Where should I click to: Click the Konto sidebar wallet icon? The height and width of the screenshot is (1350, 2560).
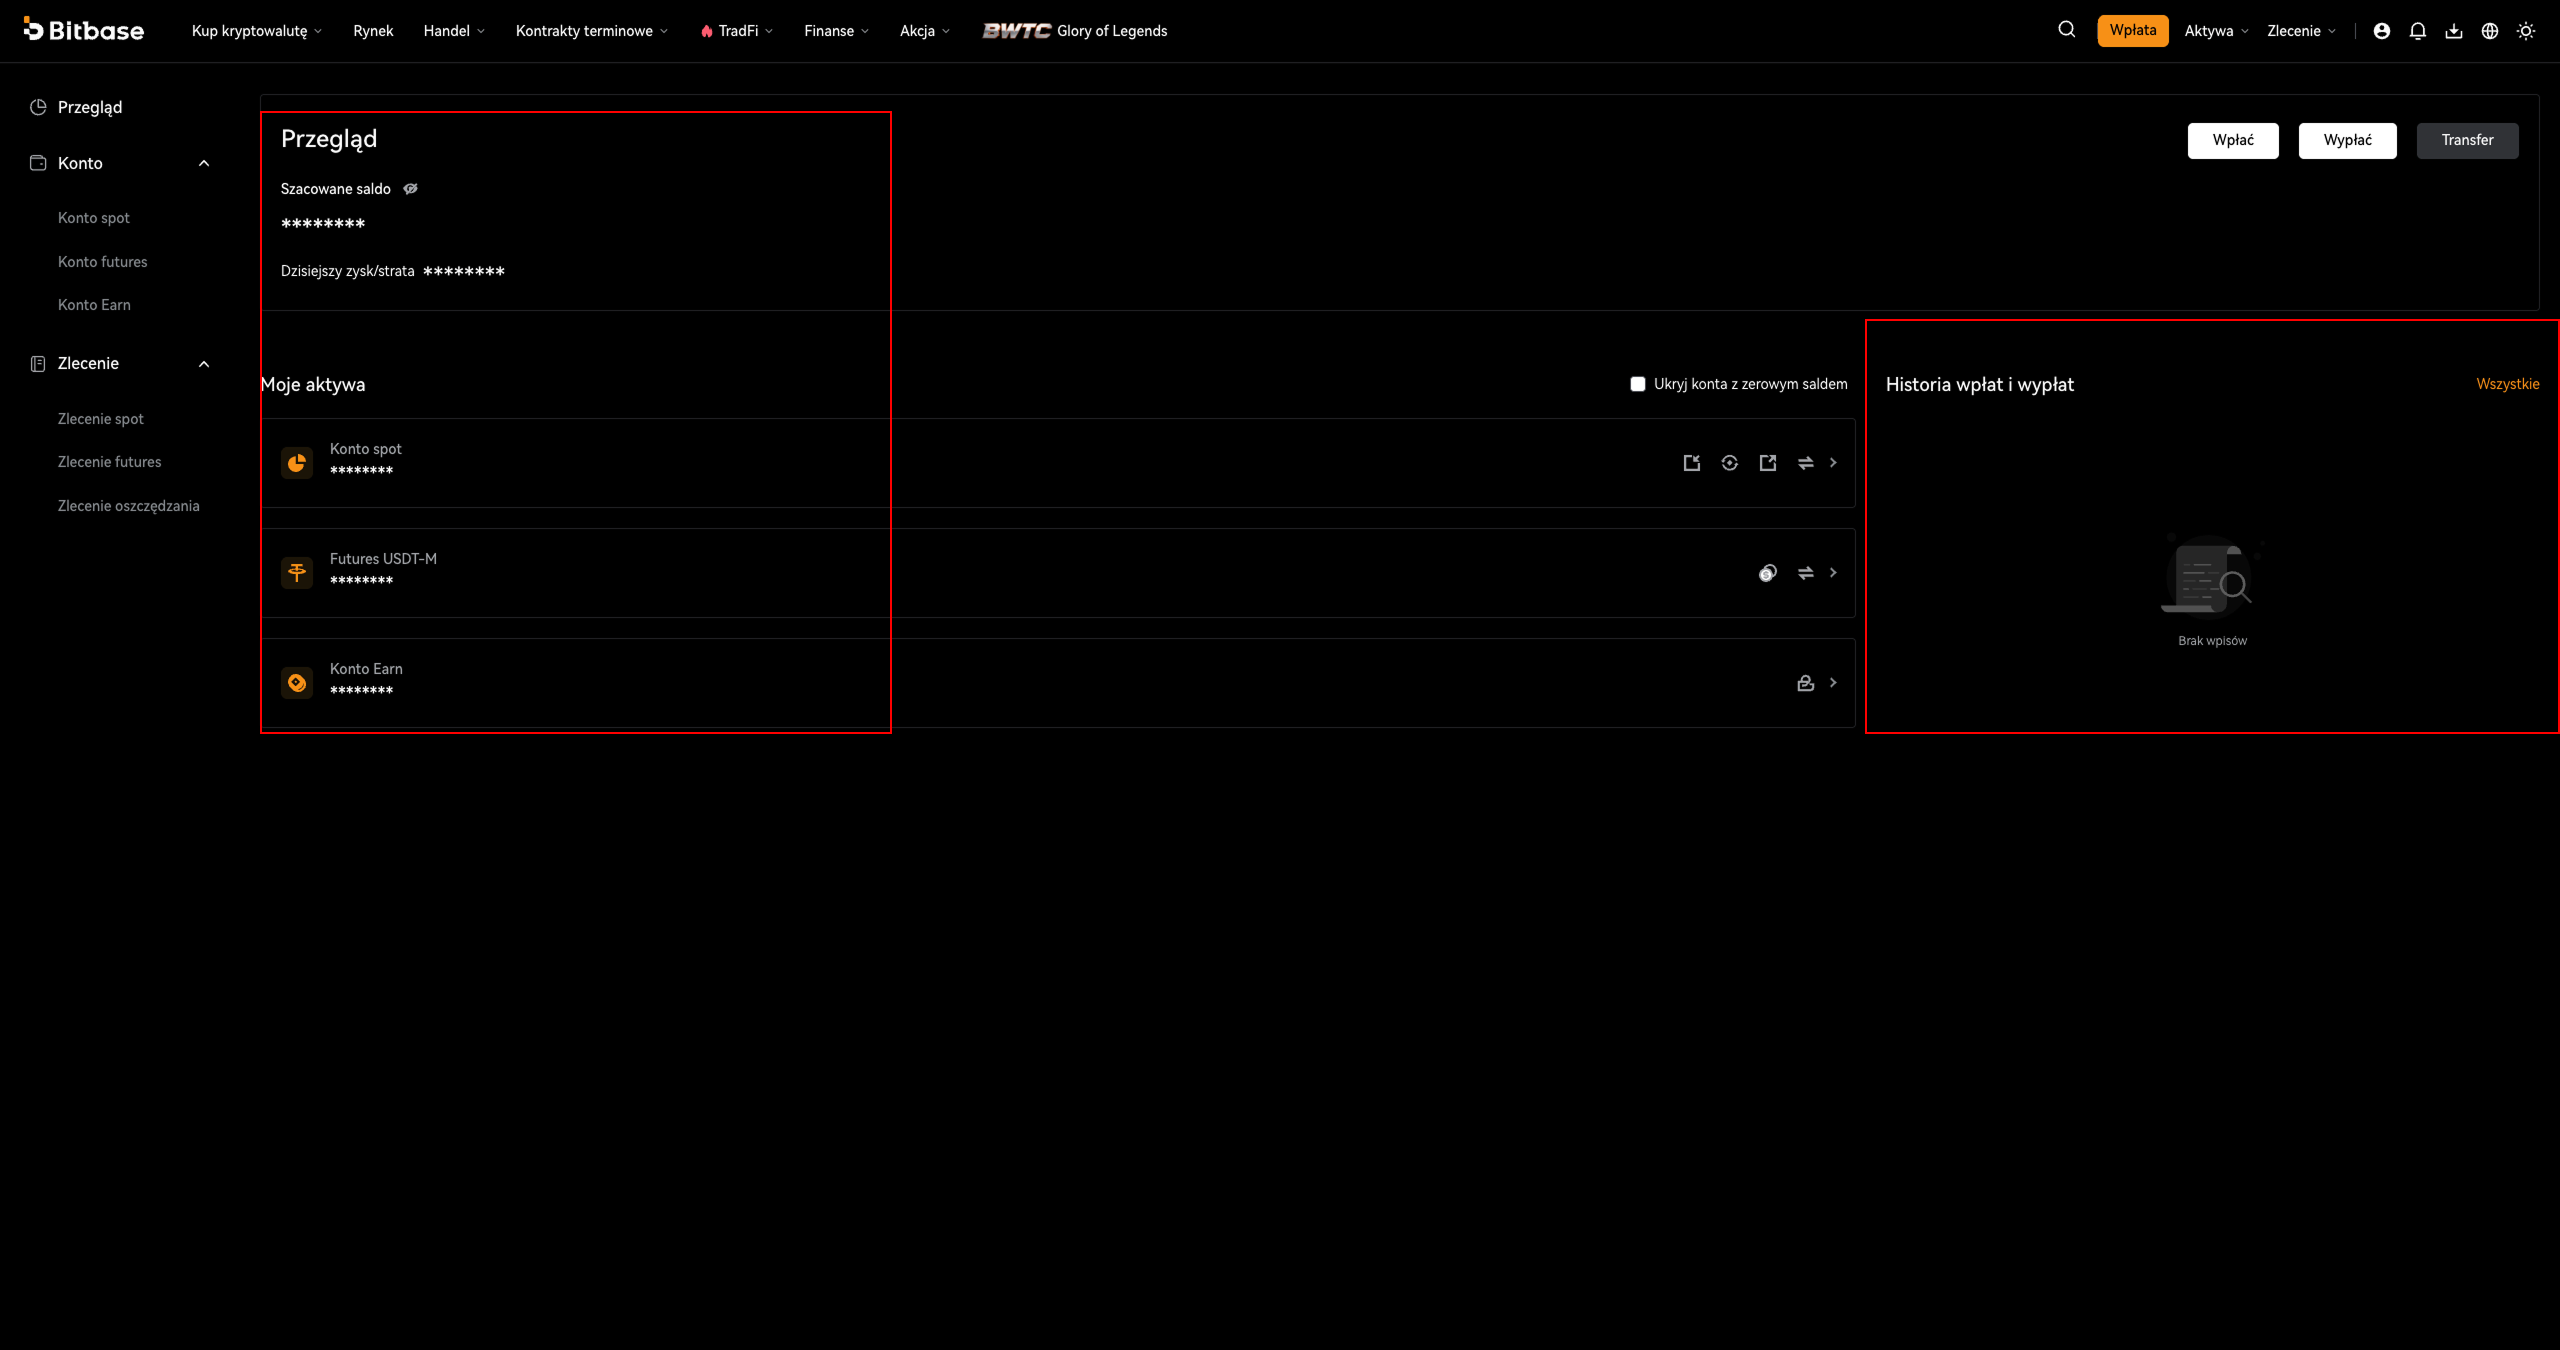tap(38, 163)
